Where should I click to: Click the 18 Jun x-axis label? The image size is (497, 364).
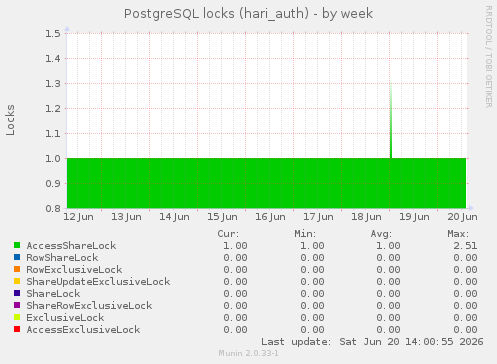point(366,217)
